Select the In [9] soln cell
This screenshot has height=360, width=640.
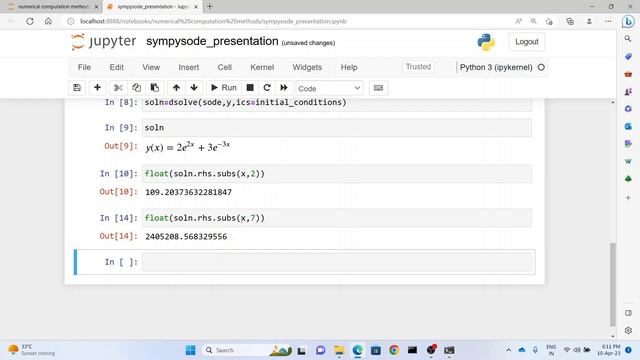(337, 128)
